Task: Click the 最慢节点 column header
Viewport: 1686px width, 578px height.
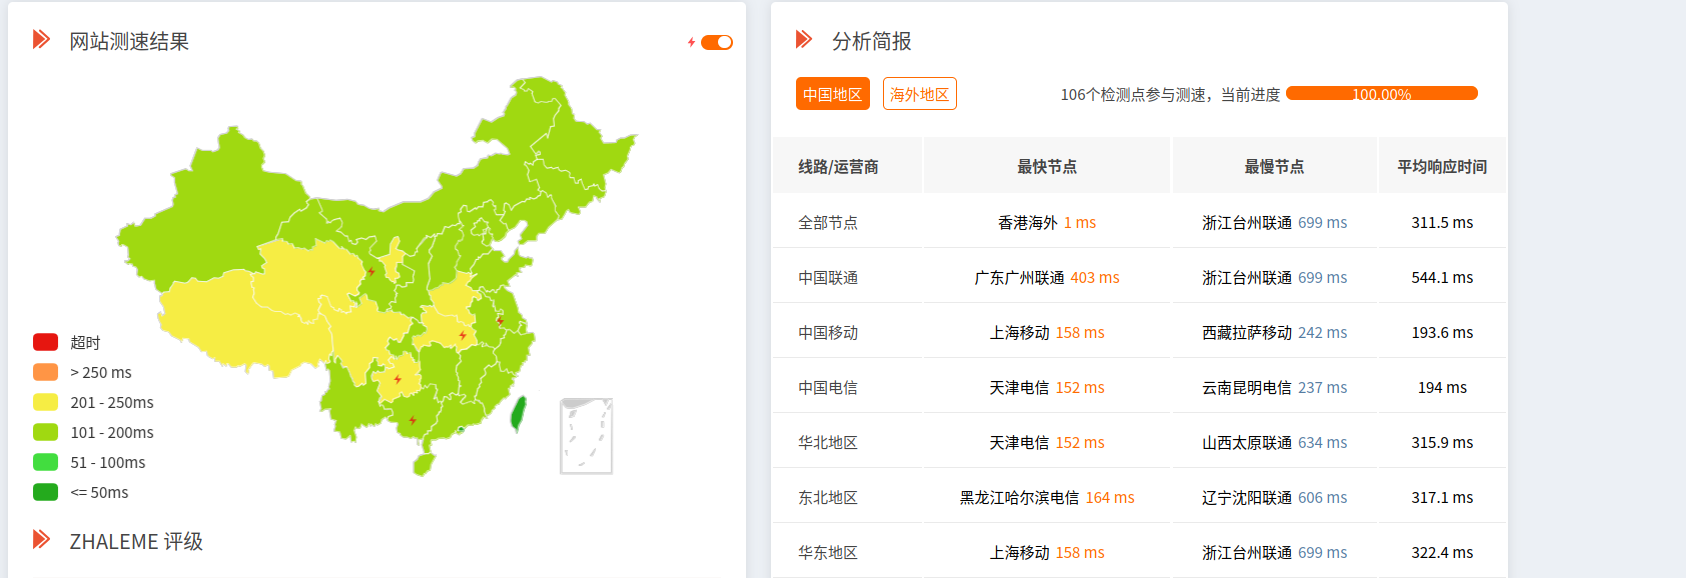Action: [1274, 167]
